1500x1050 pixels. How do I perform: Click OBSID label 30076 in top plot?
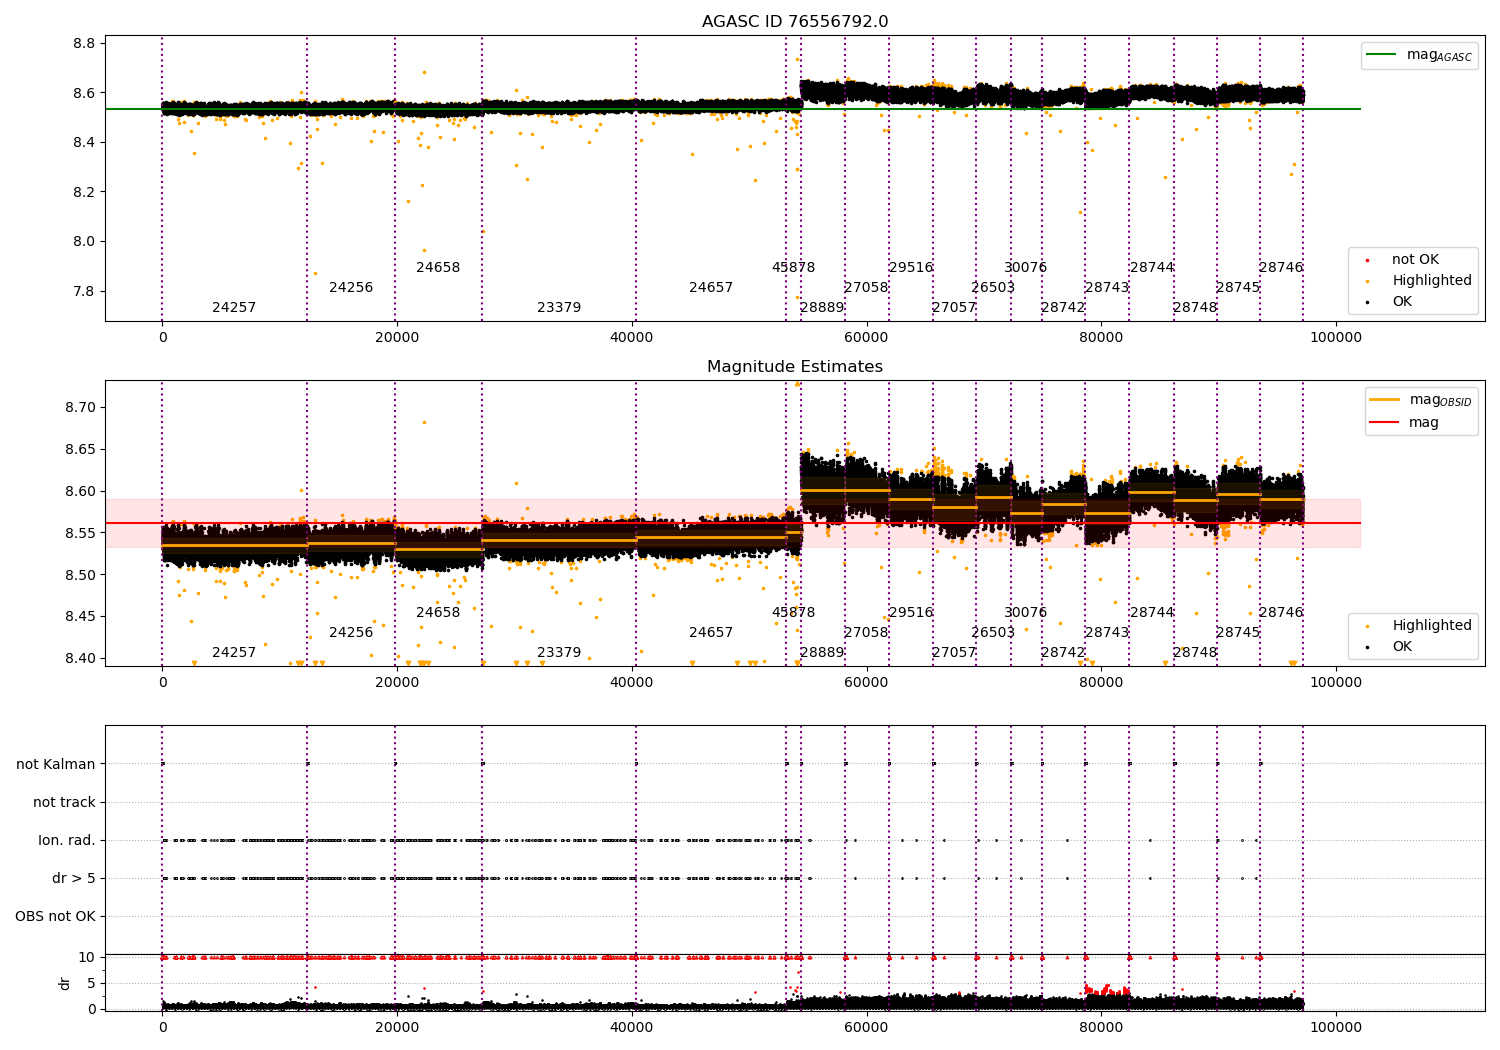[1026, 268]
